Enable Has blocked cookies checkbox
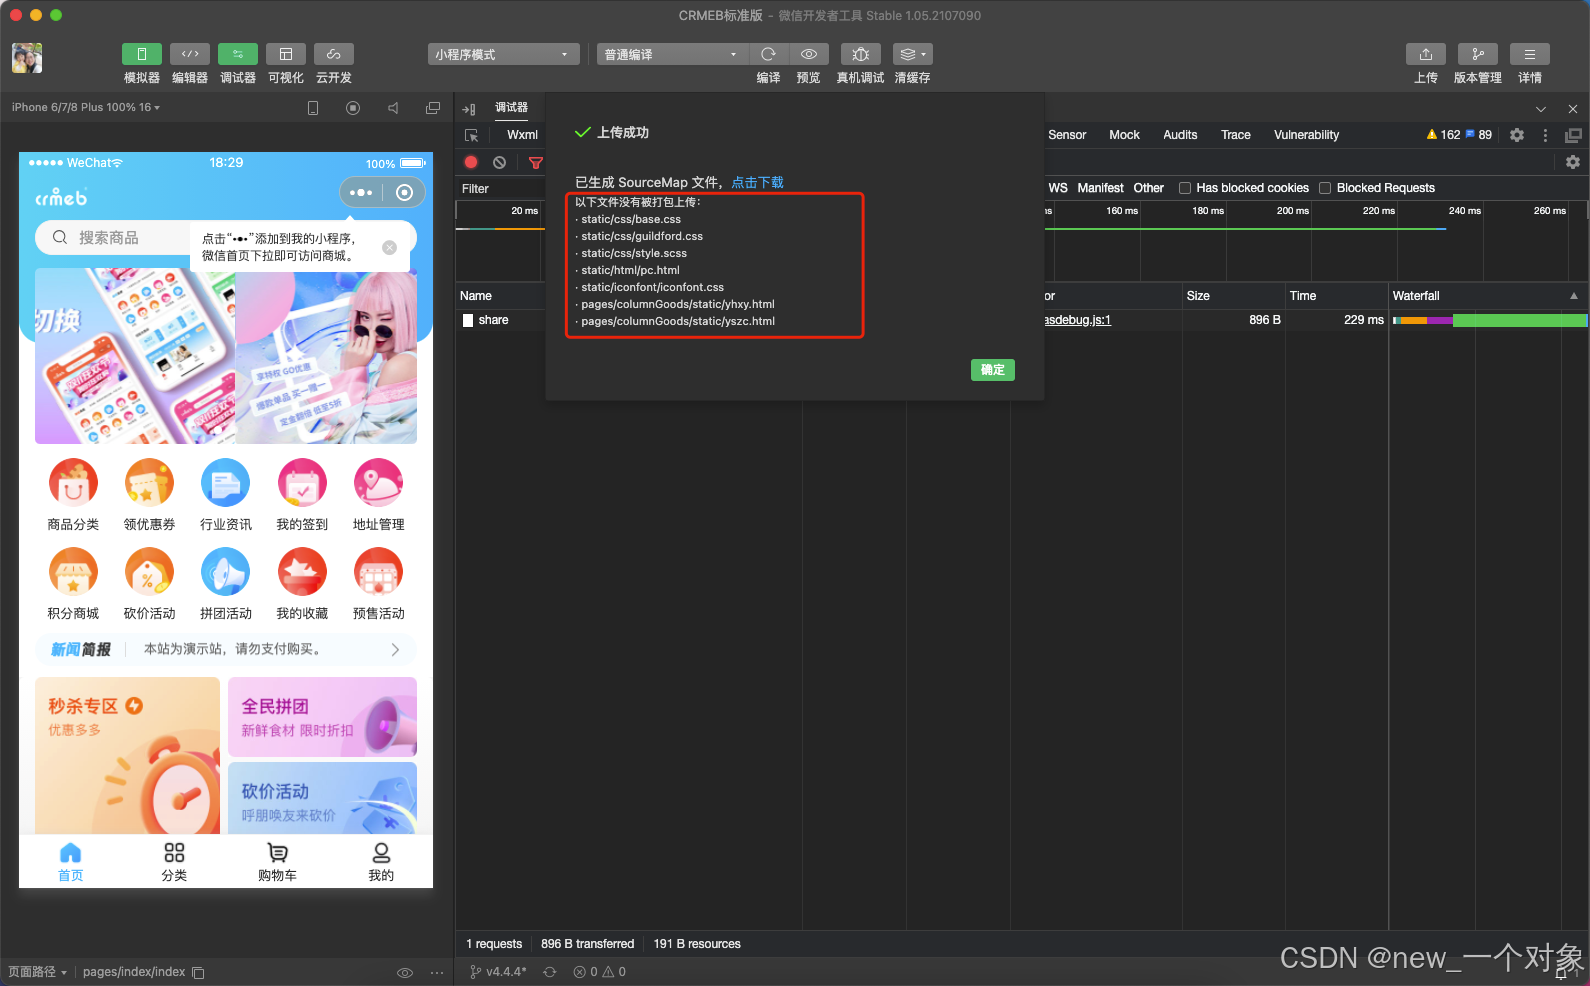Image resolution: width=1590 pixels, height=986 pixels. tap(1185, 188)
